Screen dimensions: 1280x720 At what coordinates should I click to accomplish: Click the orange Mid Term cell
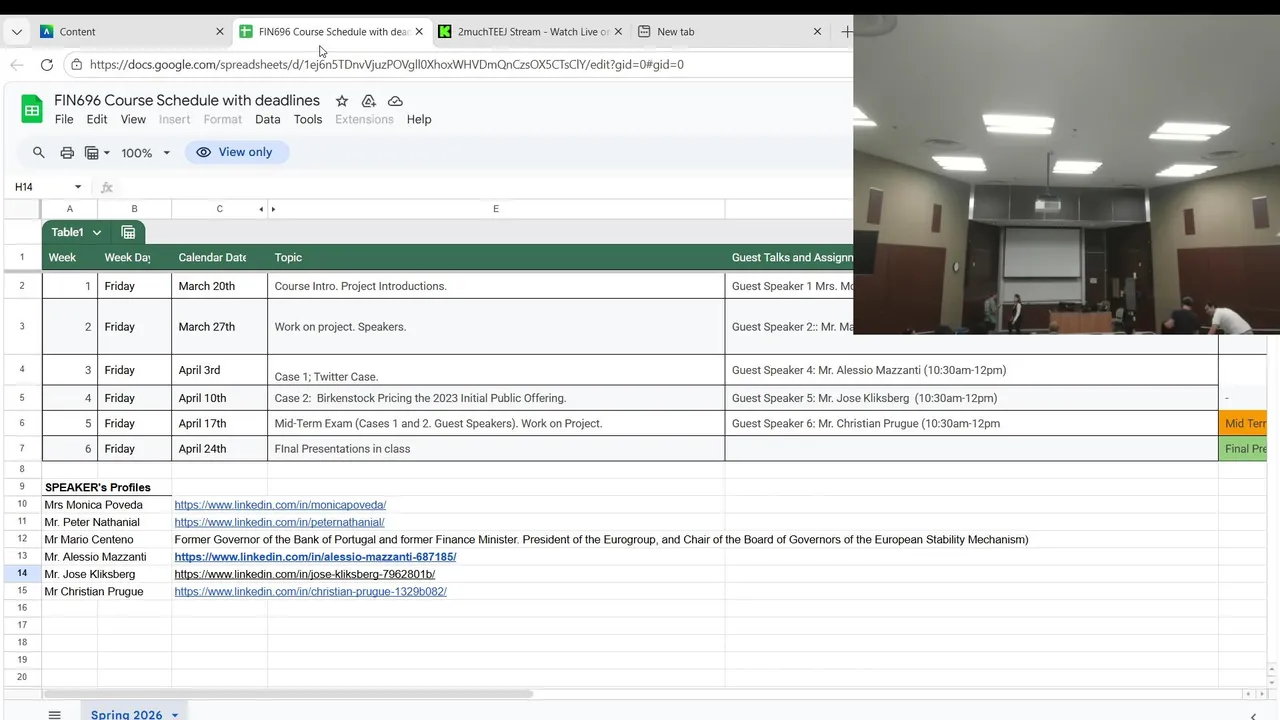pyautogui.click(x=1243, y=424)
